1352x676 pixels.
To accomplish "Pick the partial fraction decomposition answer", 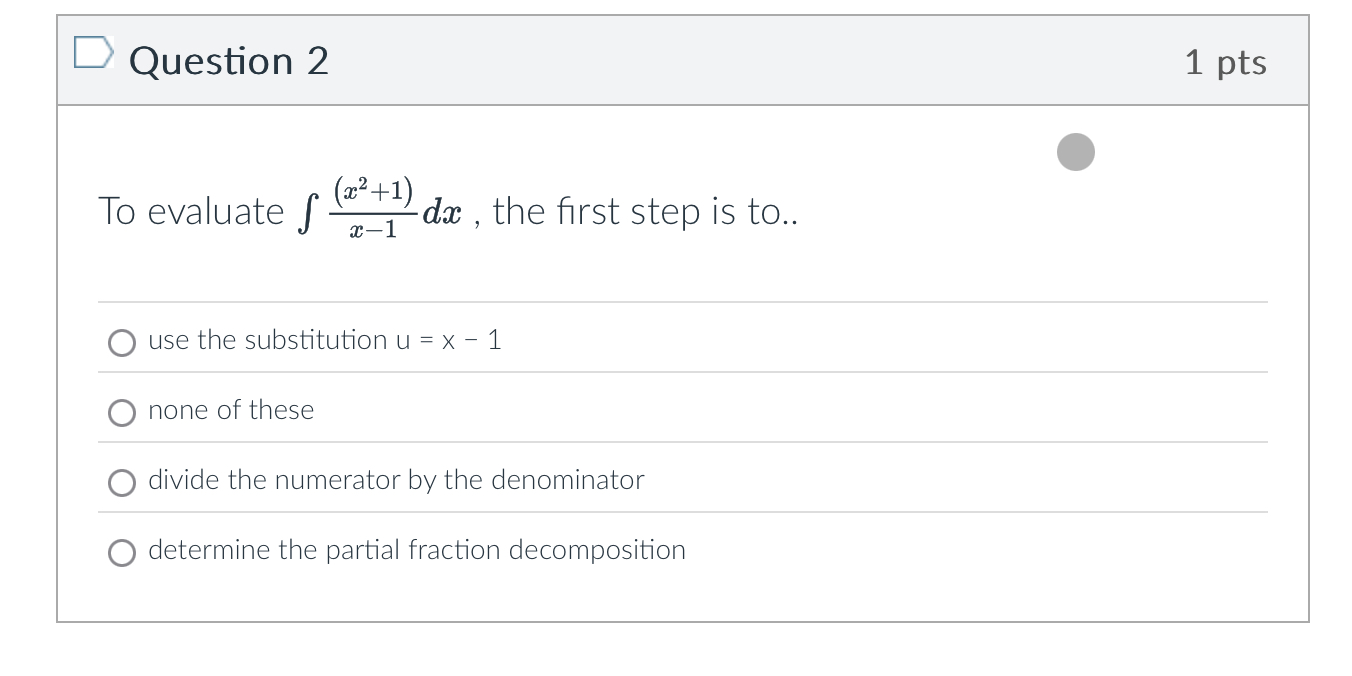I will (x=121, y=553).
